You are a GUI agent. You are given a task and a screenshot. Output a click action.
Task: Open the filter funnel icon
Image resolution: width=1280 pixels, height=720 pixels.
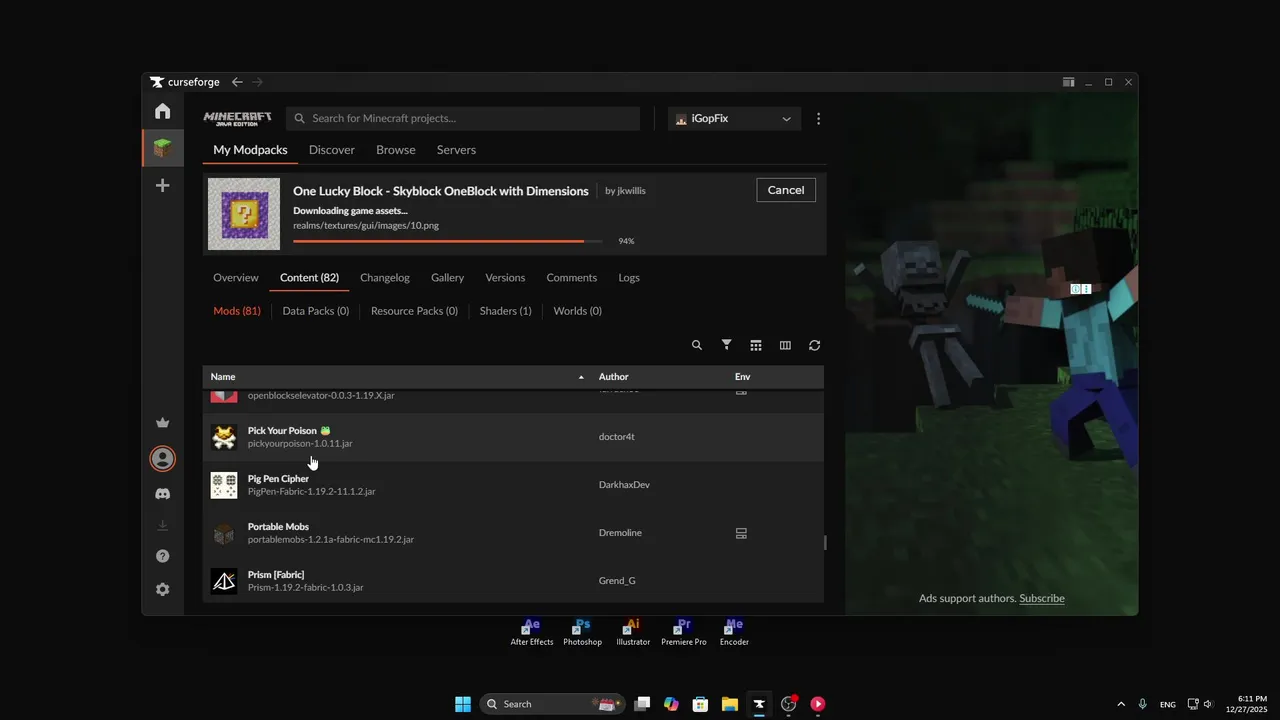(727, 345)
